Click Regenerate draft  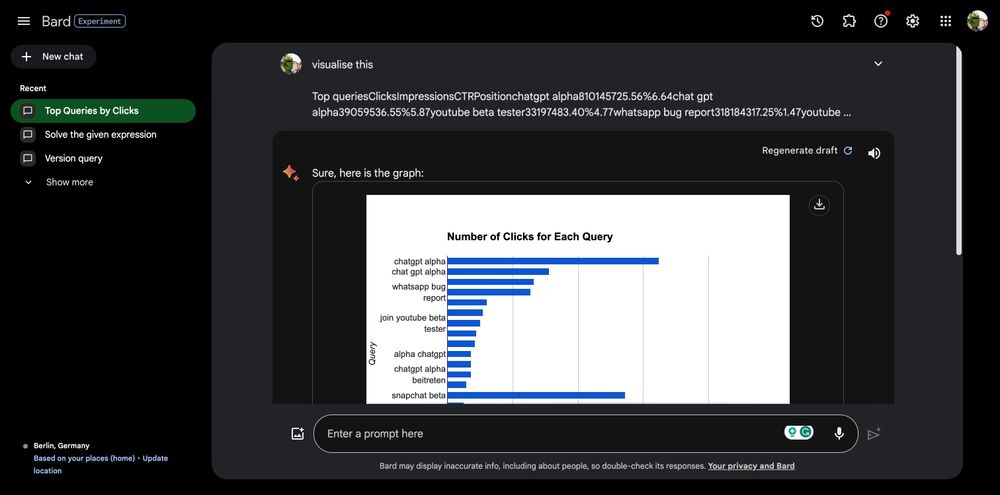point(806,151)
